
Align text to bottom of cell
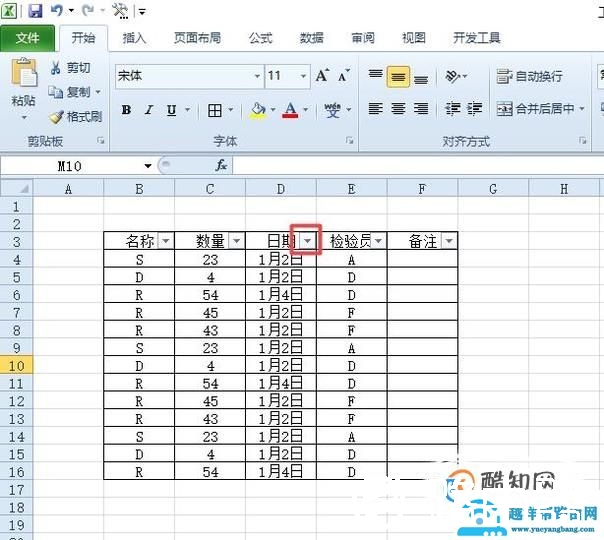(421, 79)
